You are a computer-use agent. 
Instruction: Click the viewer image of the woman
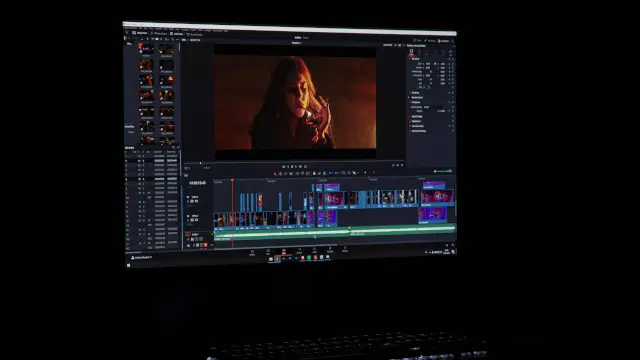[x=295, y=102]
